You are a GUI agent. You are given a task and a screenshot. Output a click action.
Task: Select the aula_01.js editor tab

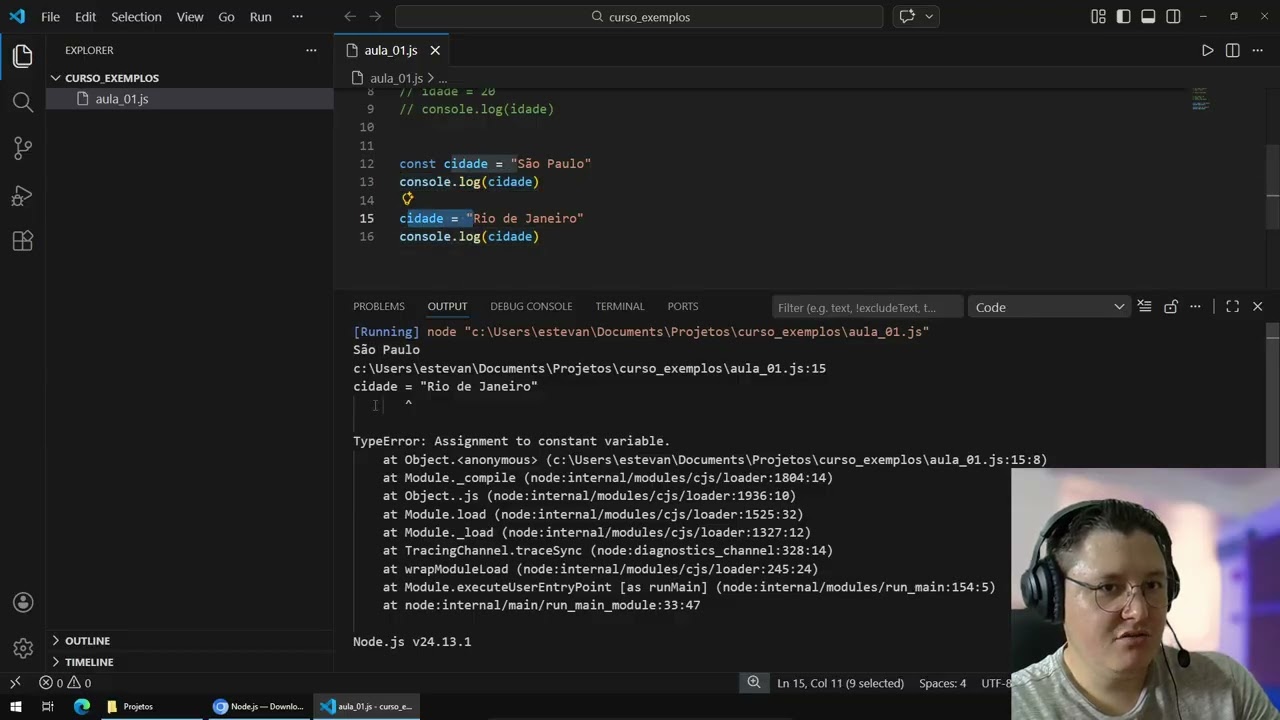(391, 50)
